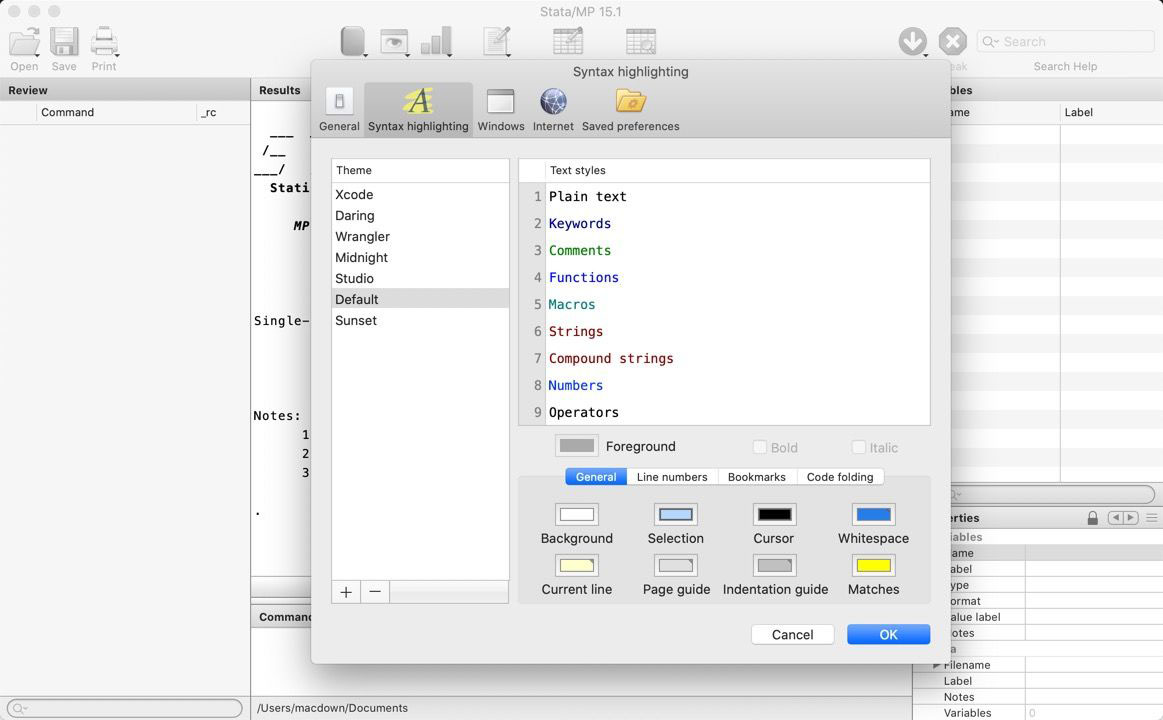Viewport: 1163px width, 720px height.
Task: Click the lock icon in Properties panel
Action: coord(1093,518)
